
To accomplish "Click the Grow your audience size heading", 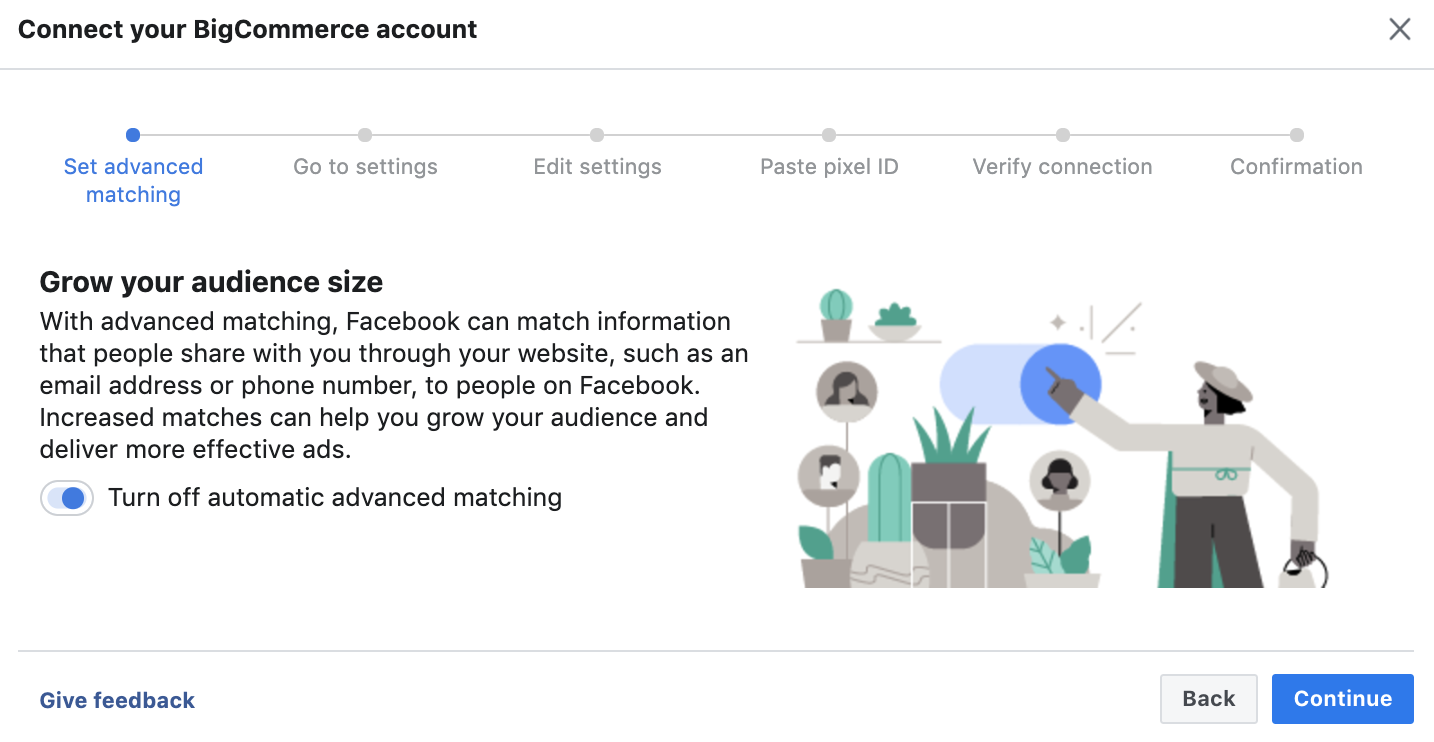I will pyautogui.click(x=211, y=282).
